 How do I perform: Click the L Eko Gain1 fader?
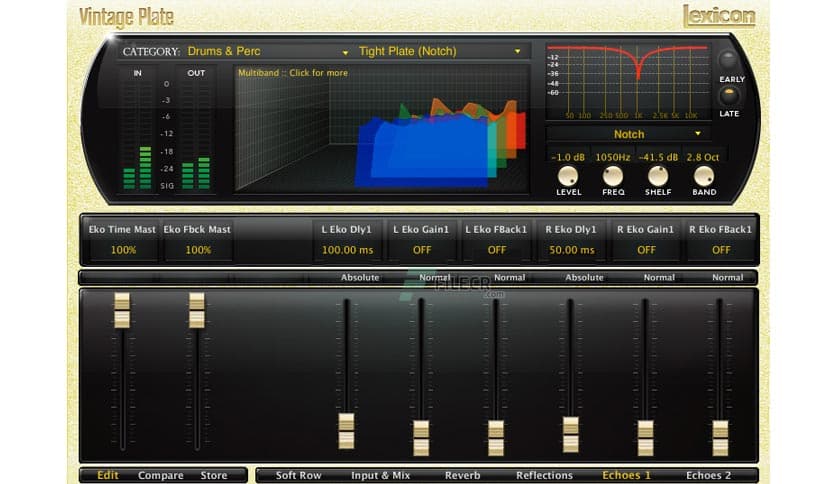[x=421, y=438]
